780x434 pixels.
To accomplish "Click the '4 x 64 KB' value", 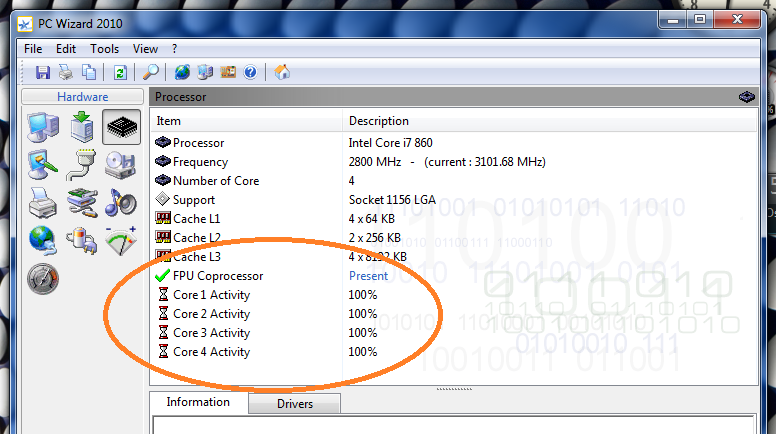I will pyautogui.click(x=372, y=218).
